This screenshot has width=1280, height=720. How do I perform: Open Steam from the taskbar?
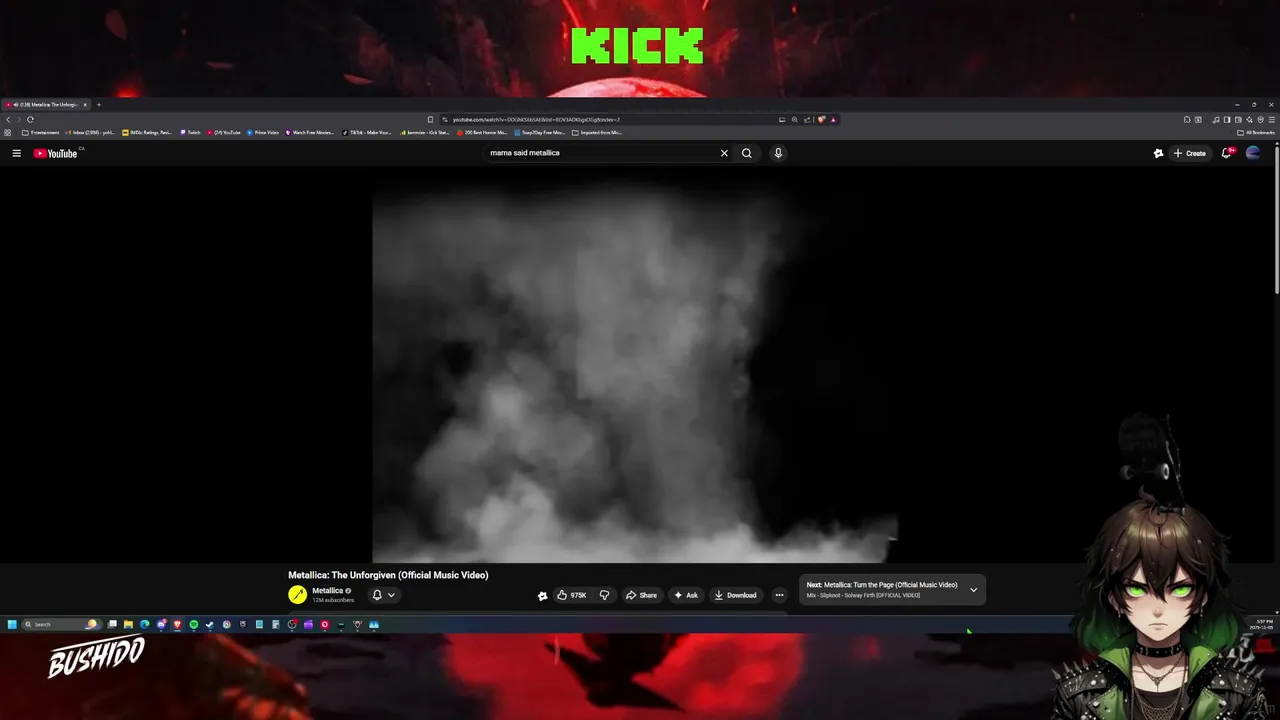tap(210, 624)
